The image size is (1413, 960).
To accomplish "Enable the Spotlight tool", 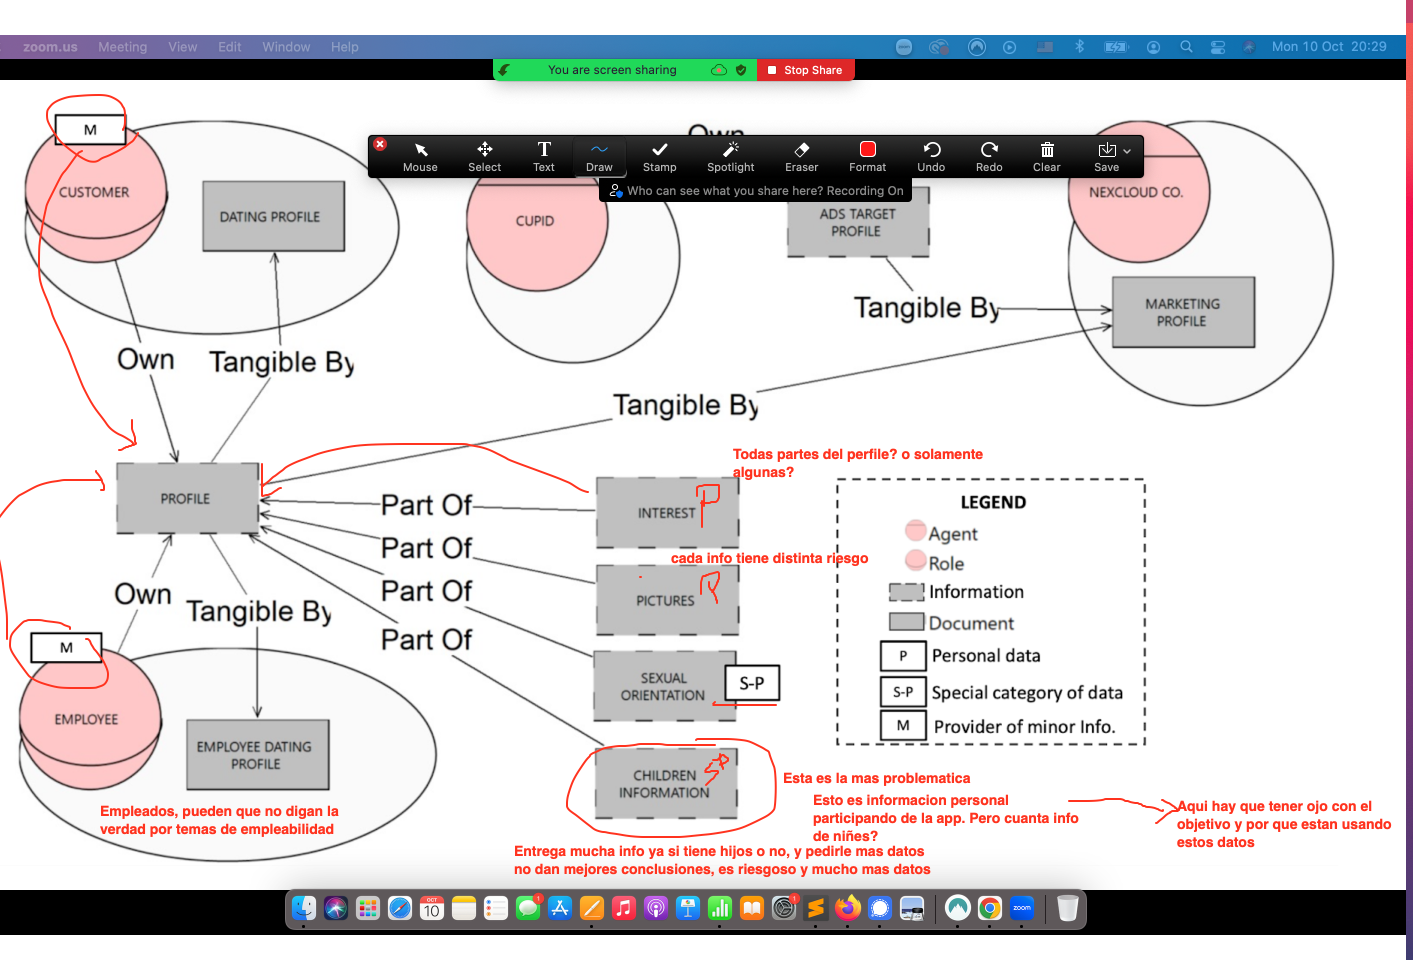I will coord(730,156).
